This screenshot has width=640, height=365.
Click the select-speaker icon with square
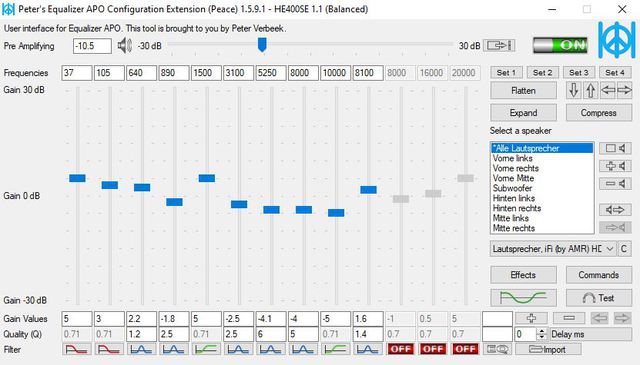pos(615,148)
